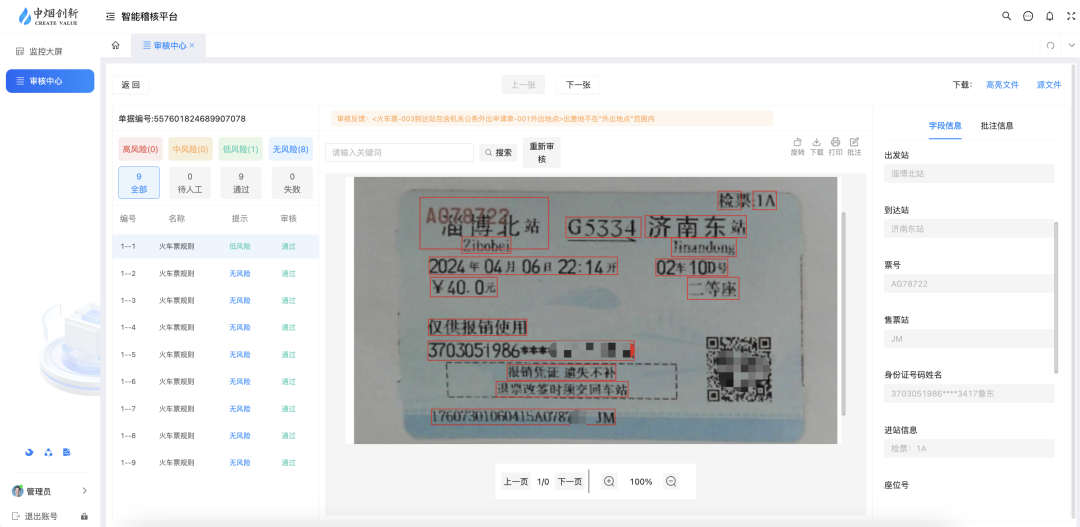Click the ticket image preview
The width and height of the screenshot is (1080, 527).
click(x=596, y=311)
